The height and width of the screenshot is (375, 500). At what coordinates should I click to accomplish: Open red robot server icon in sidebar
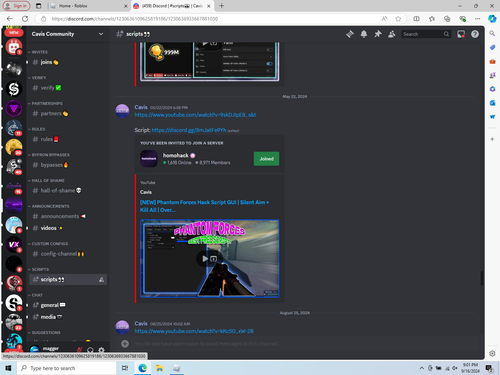click(x=14, y=47)
